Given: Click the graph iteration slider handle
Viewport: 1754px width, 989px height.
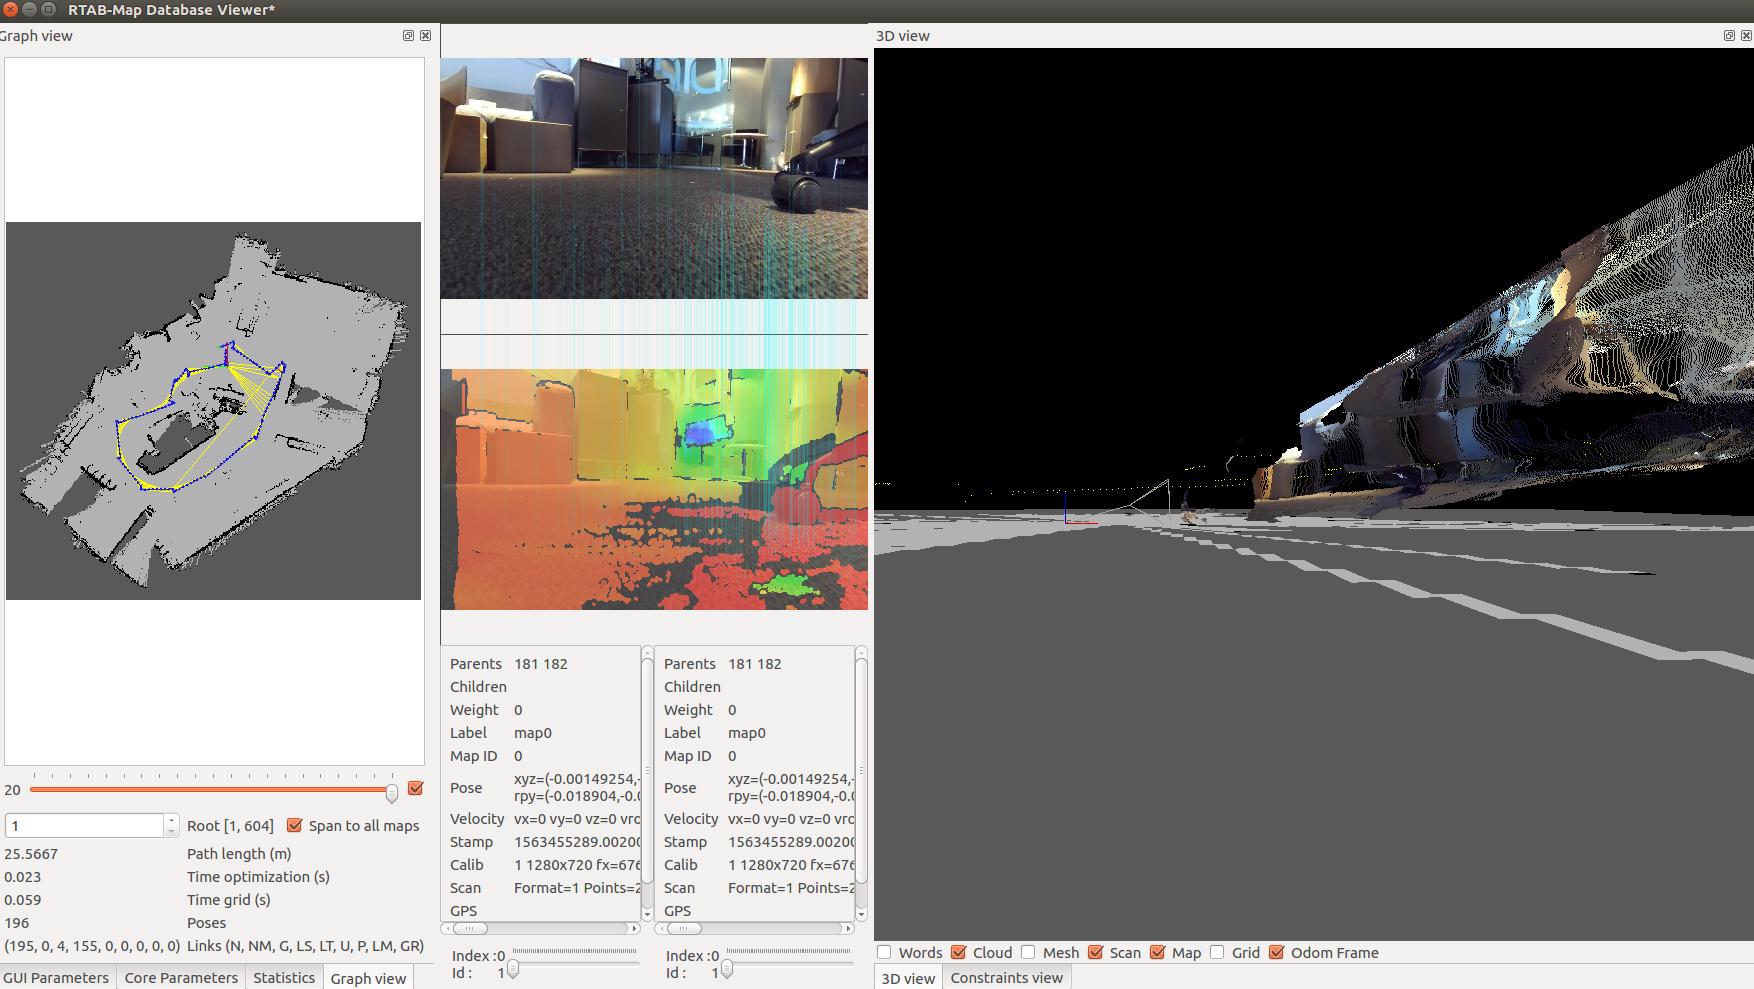Looking at the screenshot, I should pos(392,793).
